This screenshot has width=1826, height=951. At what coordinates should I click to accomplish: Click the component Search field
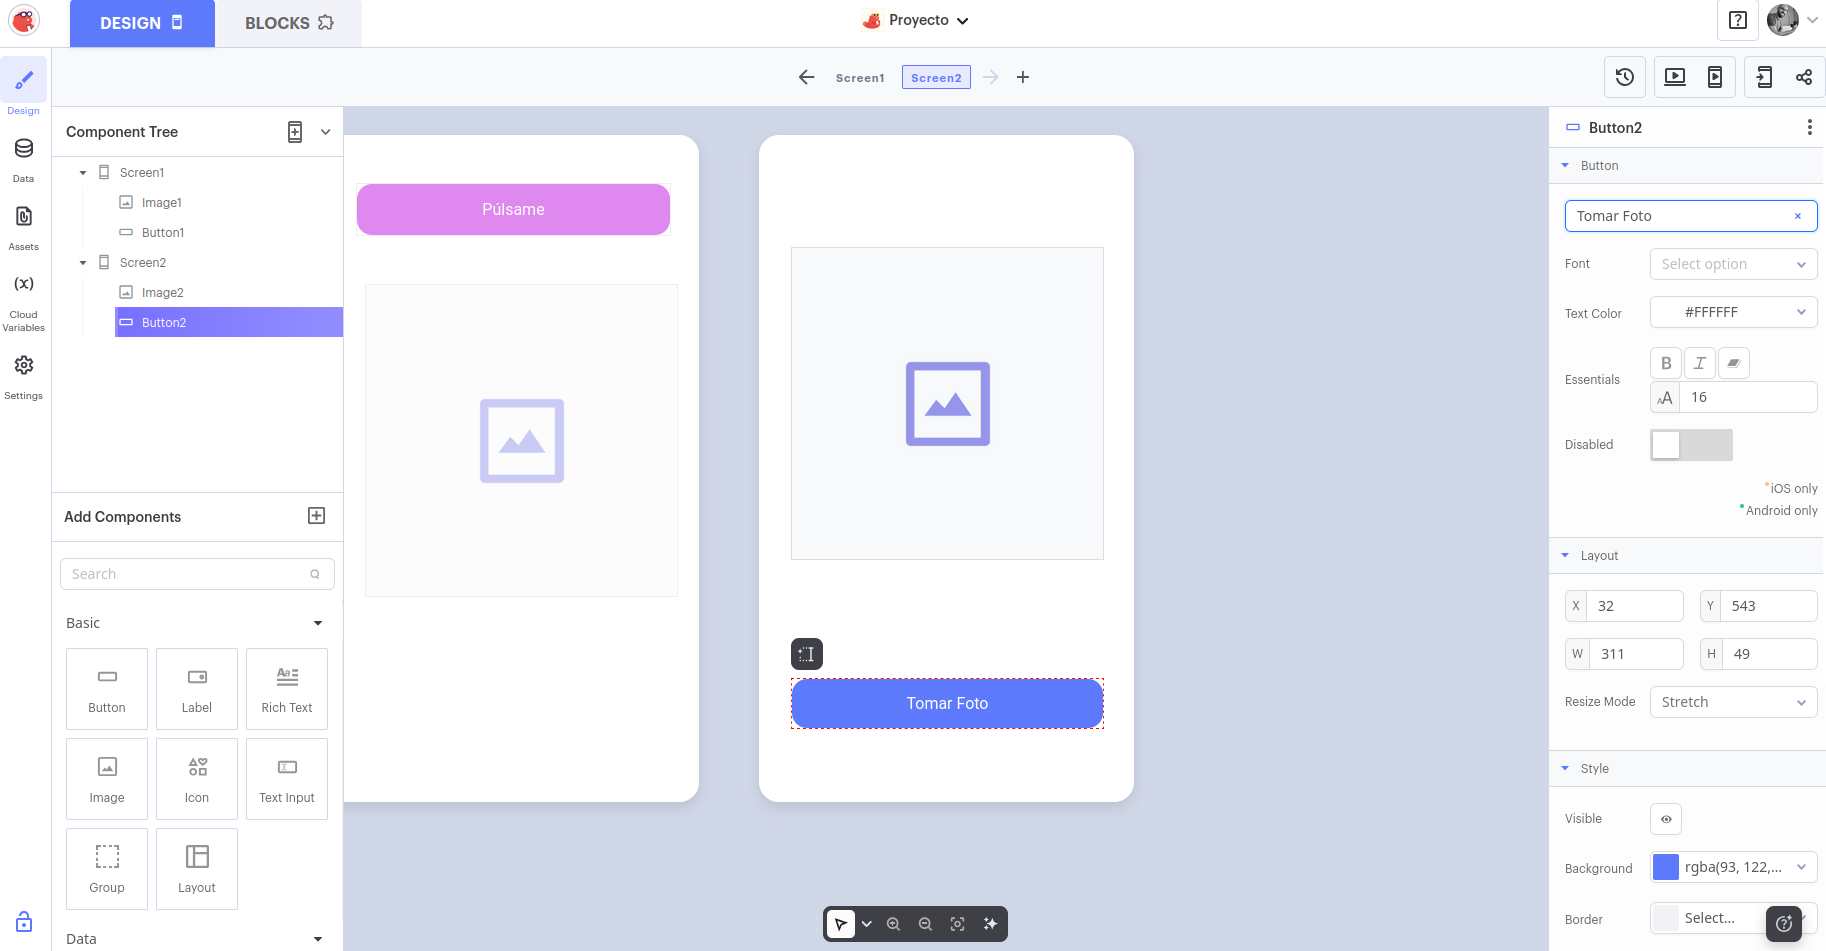[x=190, y=574]
